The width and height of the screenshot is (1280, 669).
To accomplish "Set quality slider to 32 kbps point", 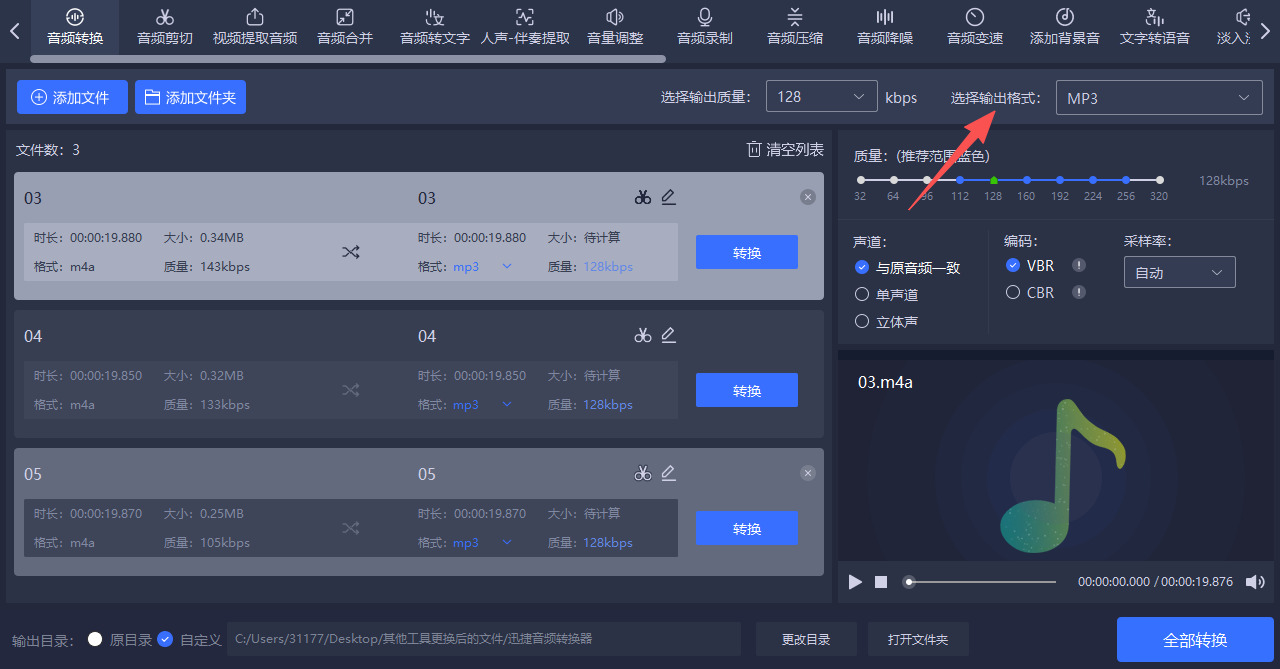I will click(860, 180).
